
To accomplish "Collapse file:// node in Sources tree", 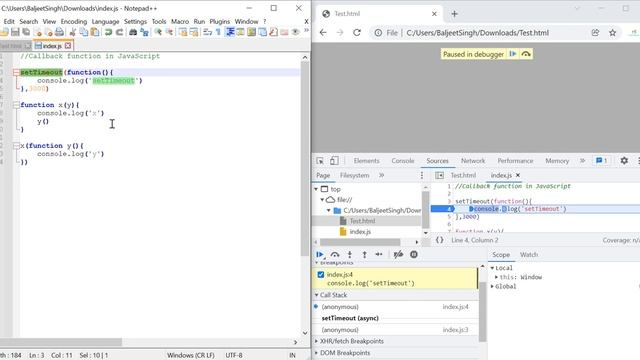I will point(322,200).
